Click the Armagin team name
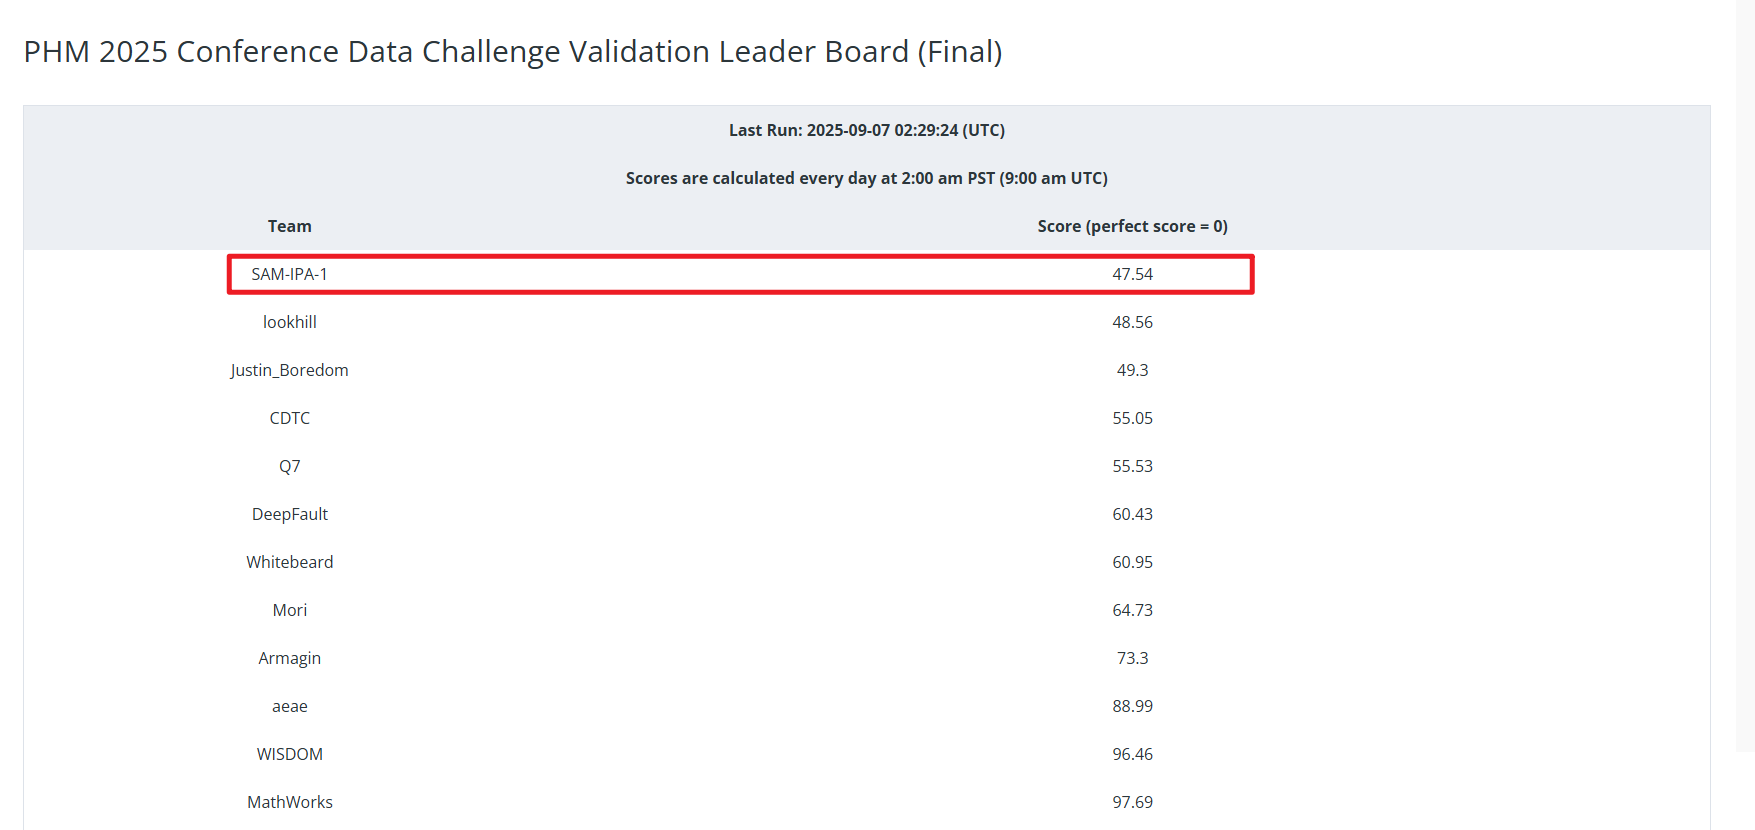 pos(289,658)
